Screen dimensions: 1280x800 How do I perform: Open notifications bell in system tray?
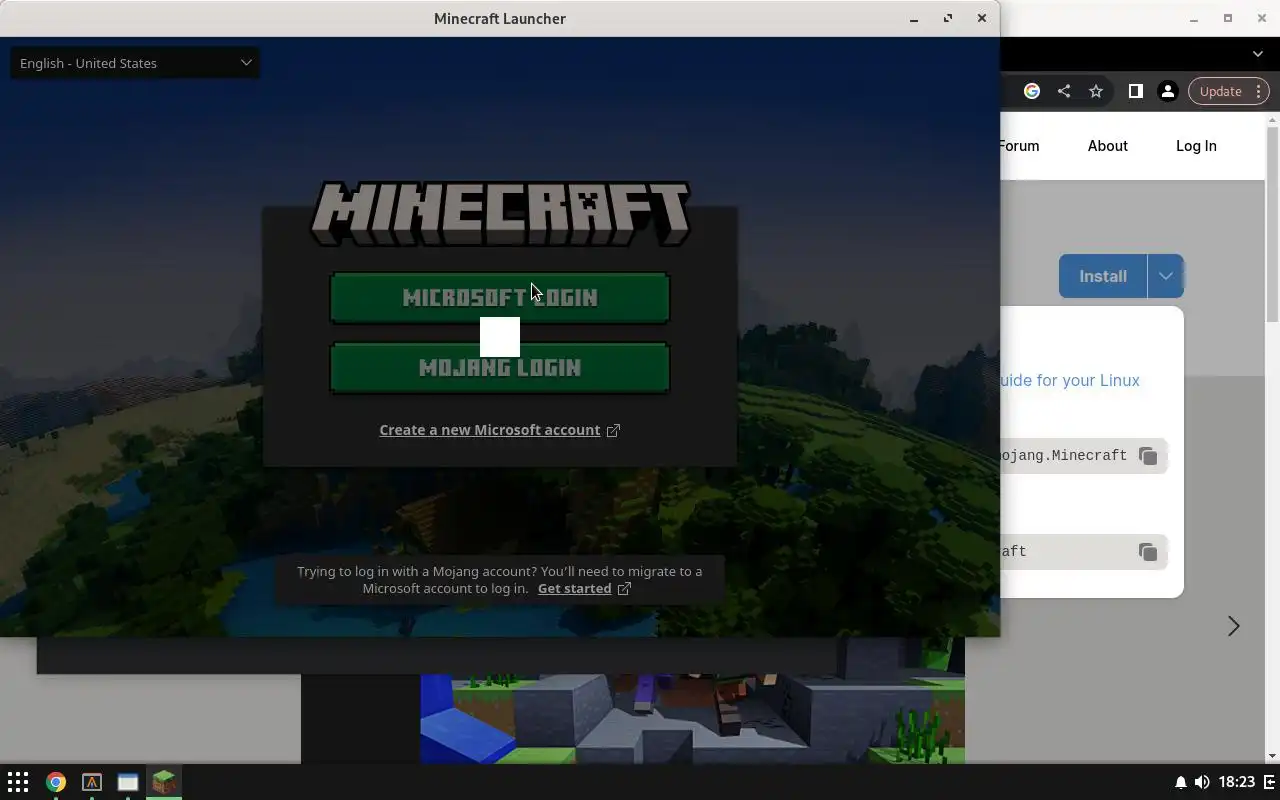coord(1180,782)
